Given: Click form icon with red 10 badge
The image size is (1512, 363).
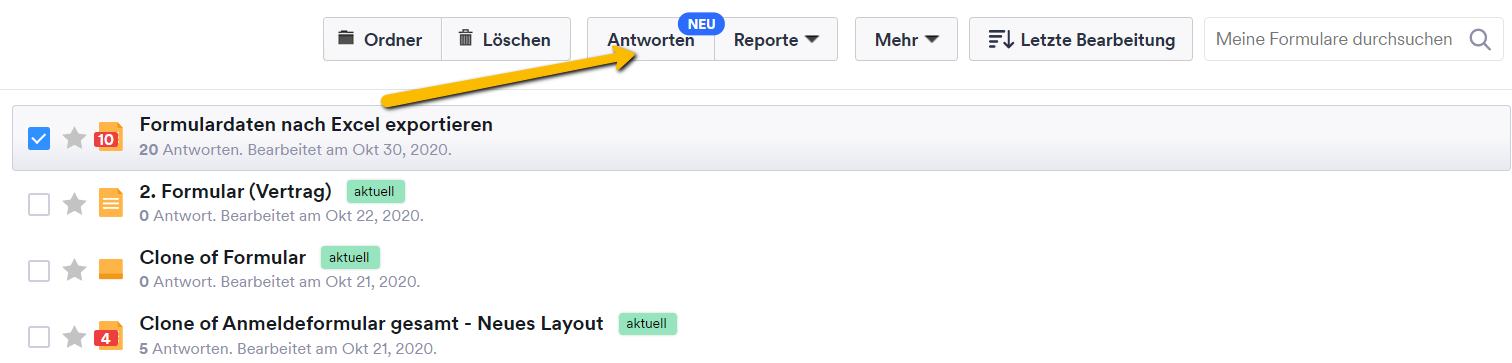Looking at the screenshot, I should point(109,138).
